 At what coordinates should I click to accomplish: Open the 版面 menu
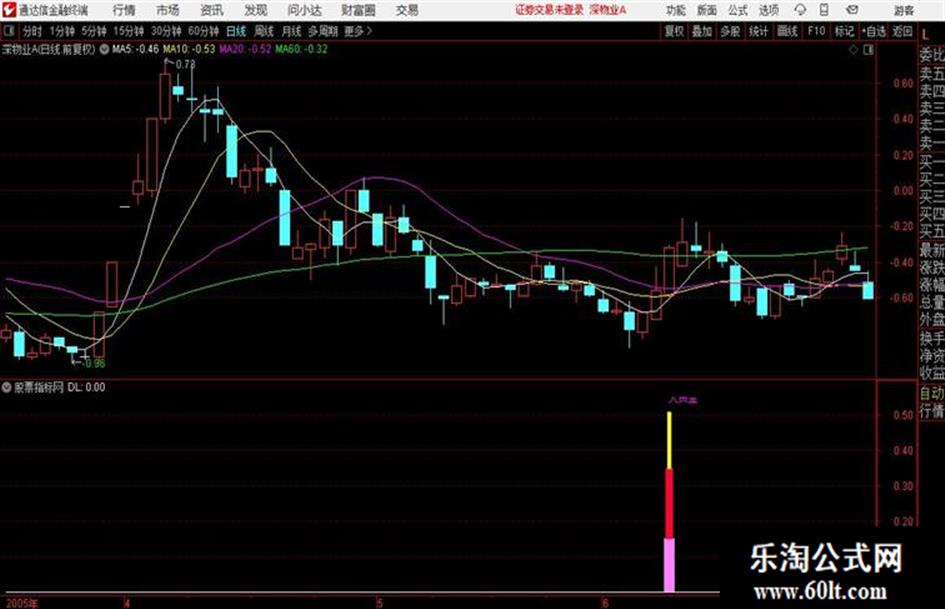pyautogui.click(x=706, y=10)
